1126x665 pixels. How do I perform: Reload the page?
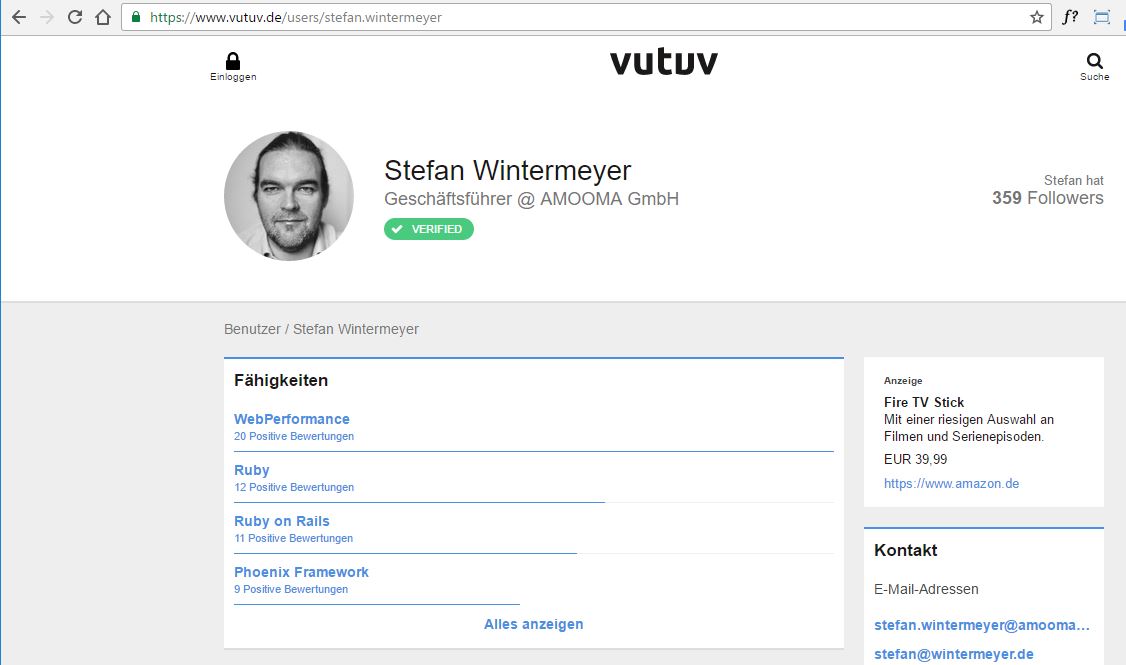75,17
